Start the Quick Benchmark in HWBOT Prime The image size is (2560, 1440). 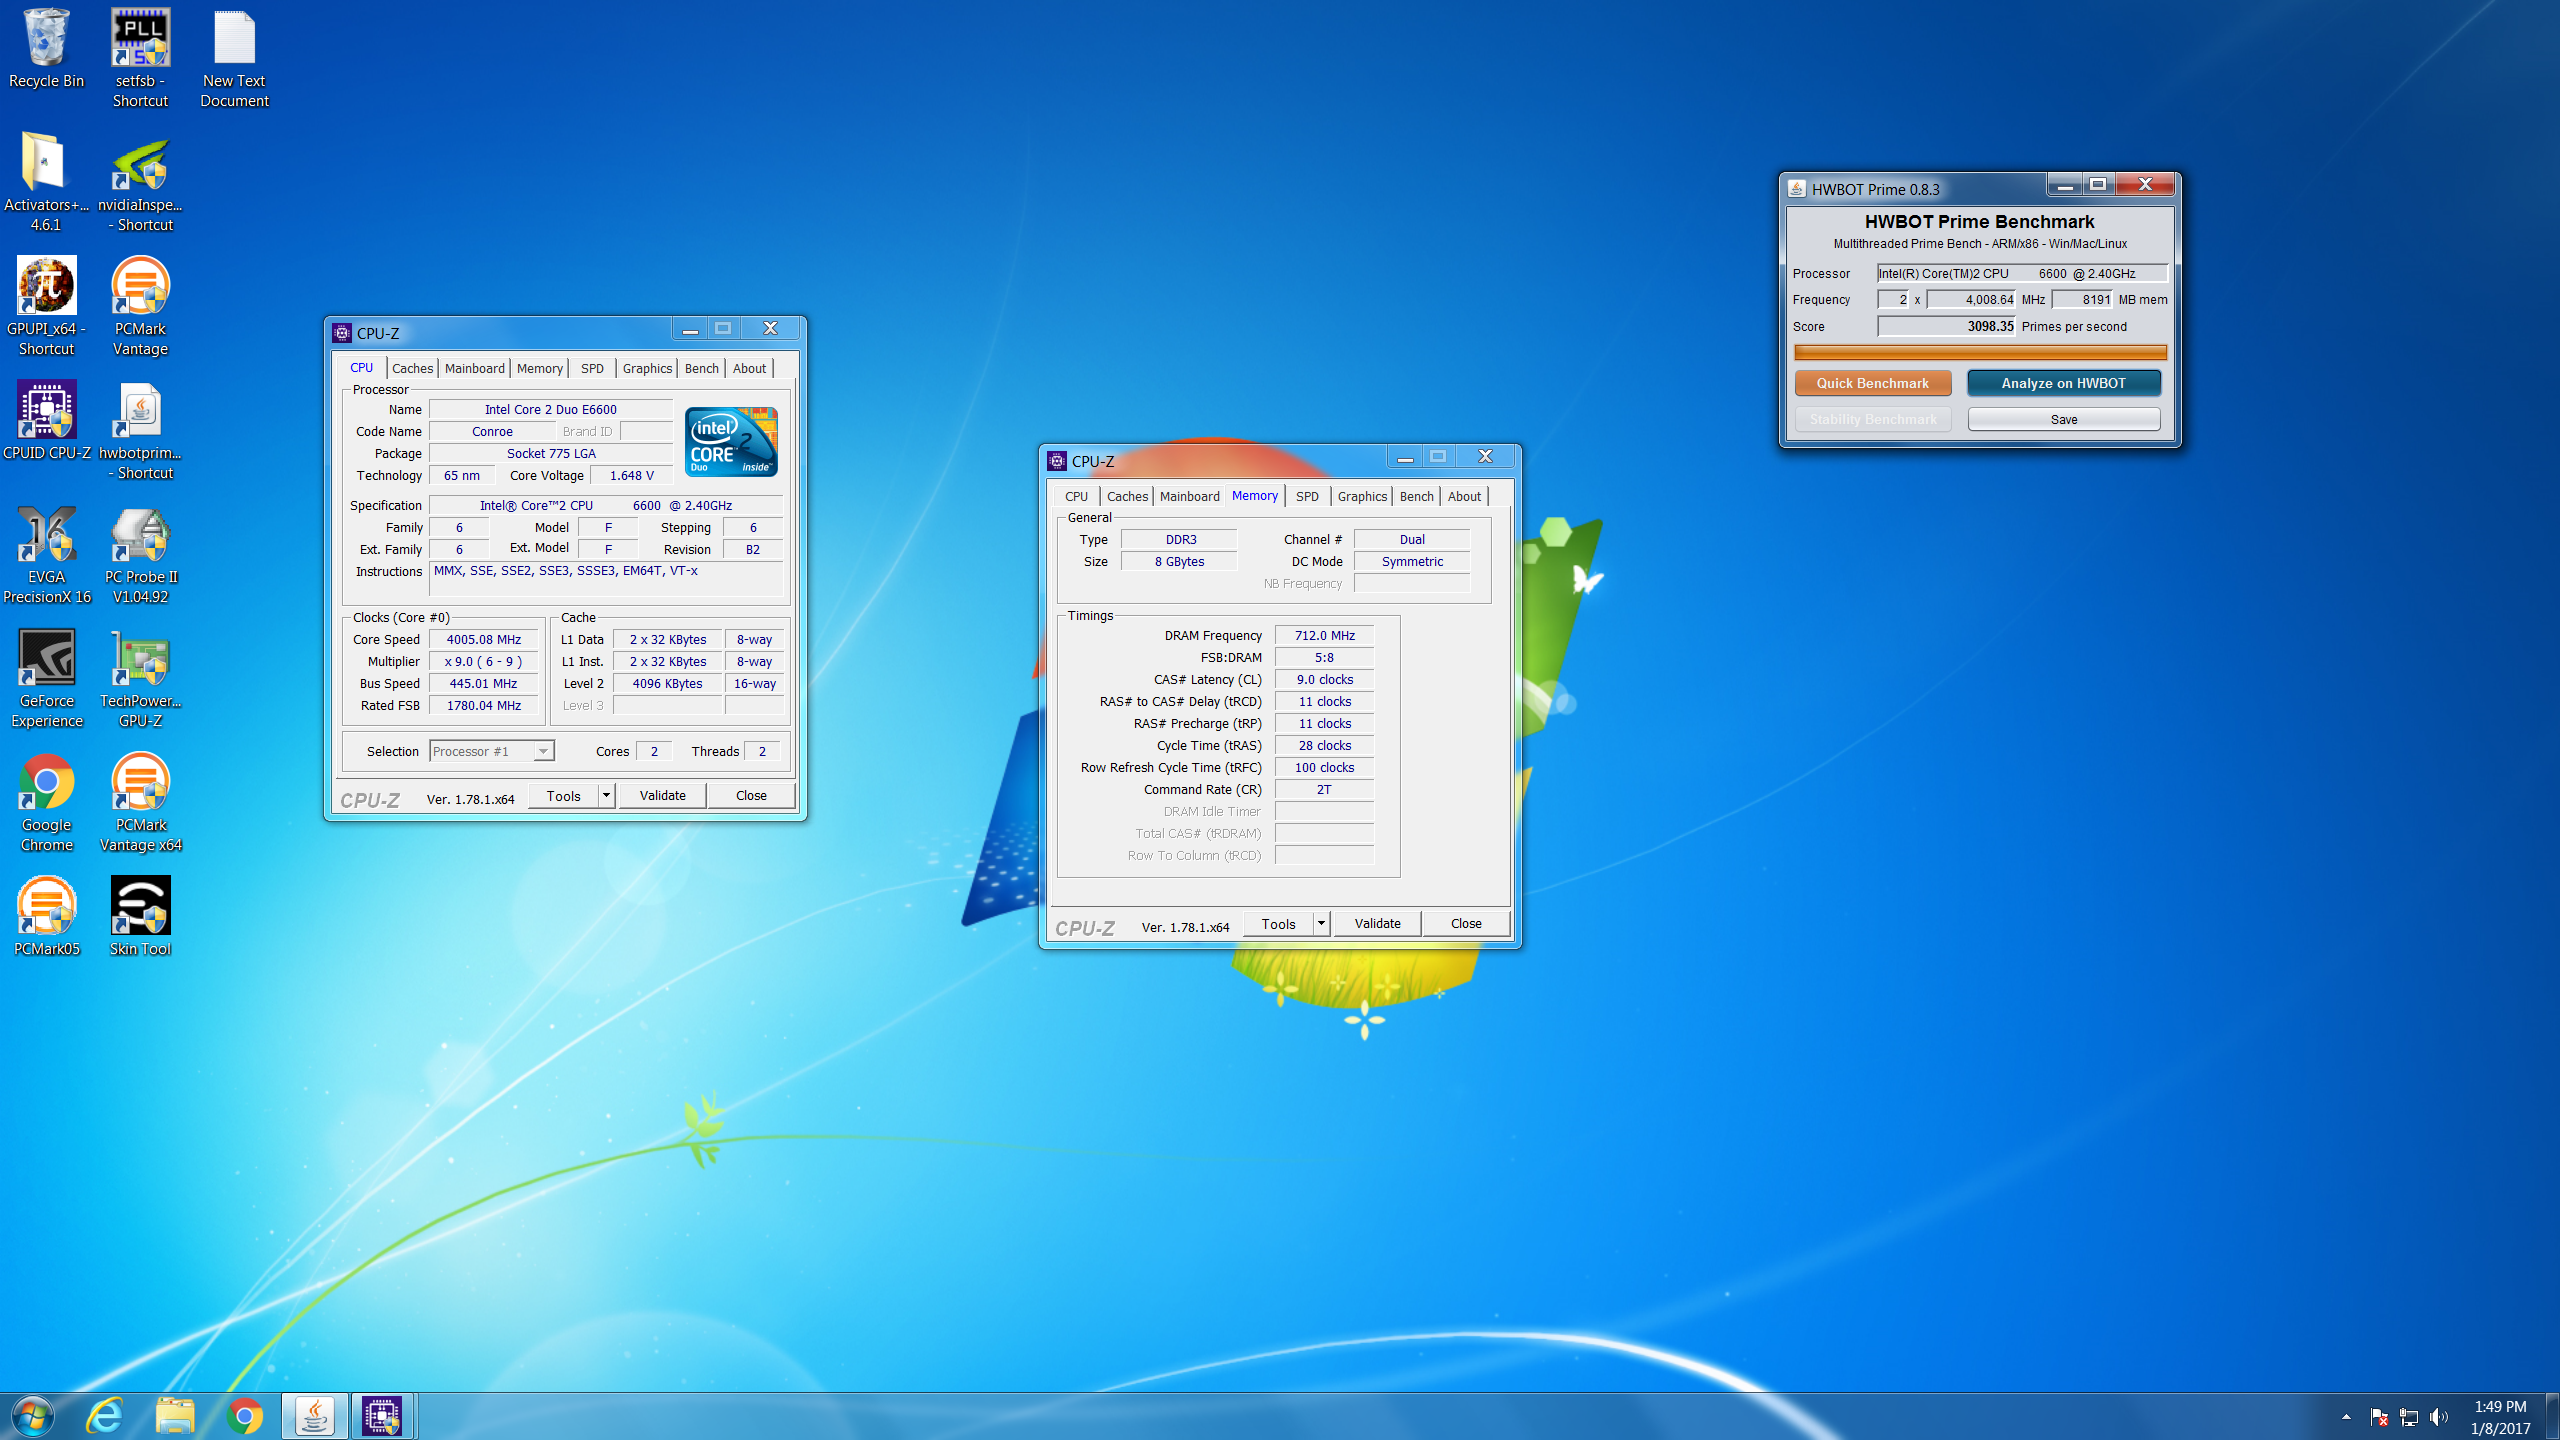pyautogui.click(x=1872, y=383)
